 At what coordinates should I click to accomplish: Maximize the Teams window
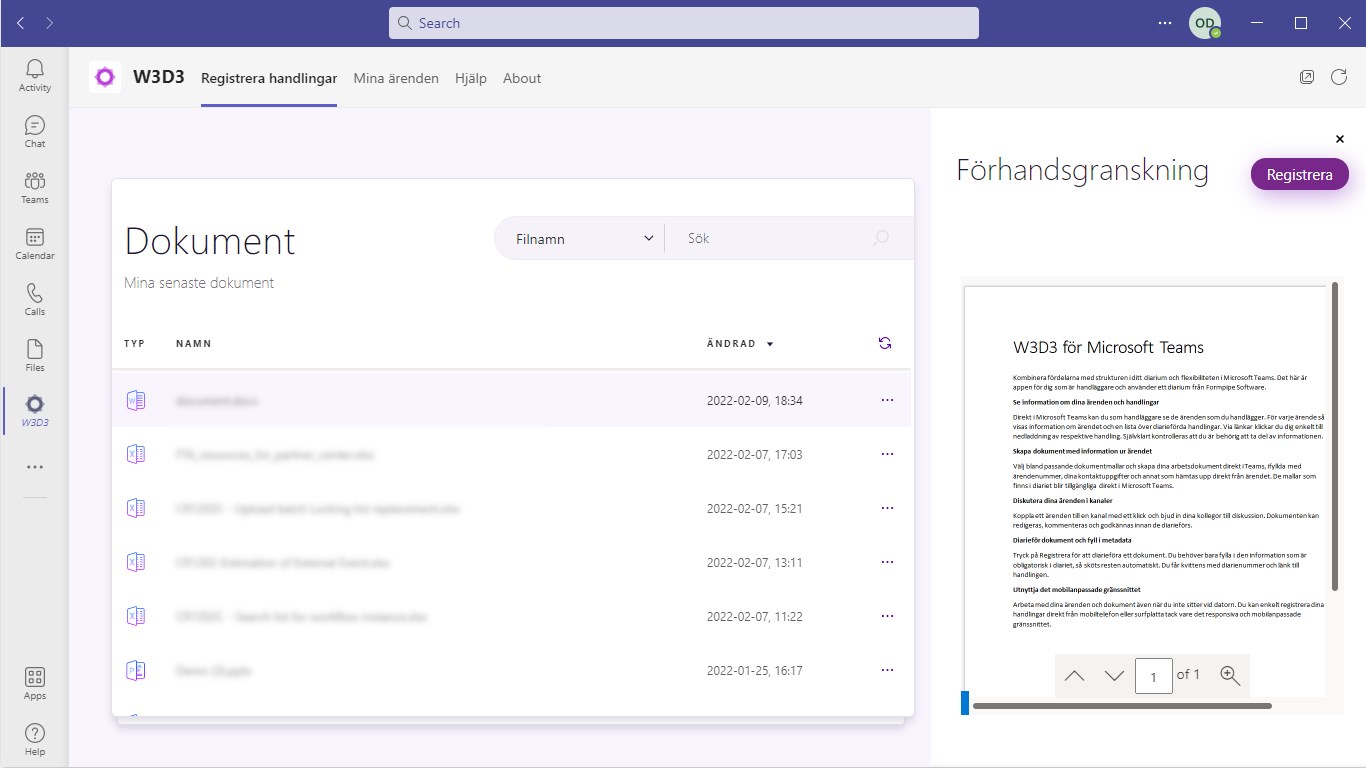[1301, 23]
